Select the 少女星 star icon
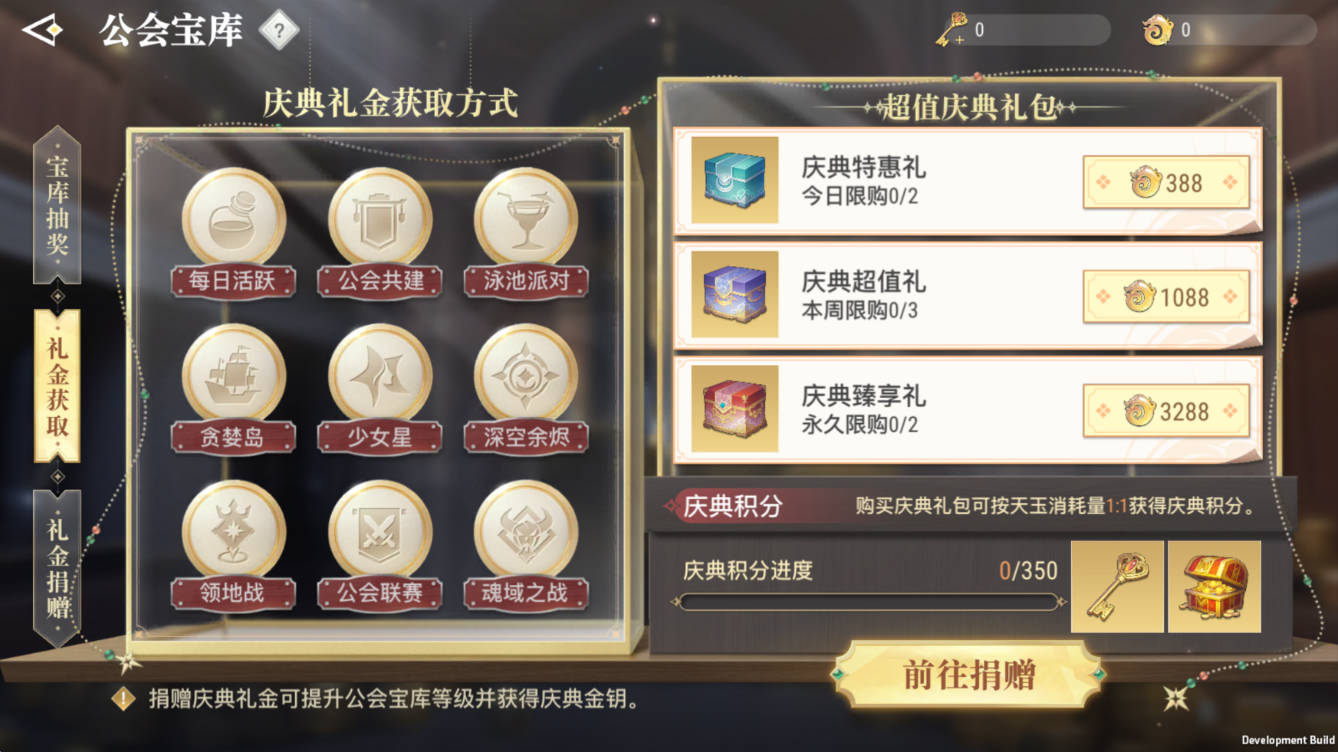This screenshot has height=752, width=1338. (x=380, y=376)
